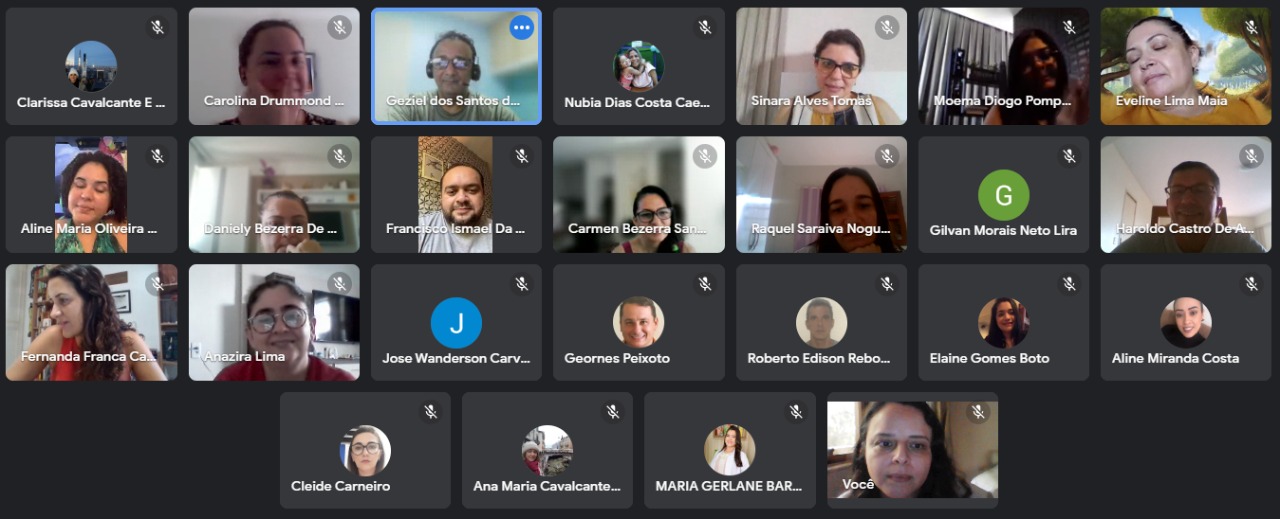Select your own video tile labeled Você

(912, 450)
